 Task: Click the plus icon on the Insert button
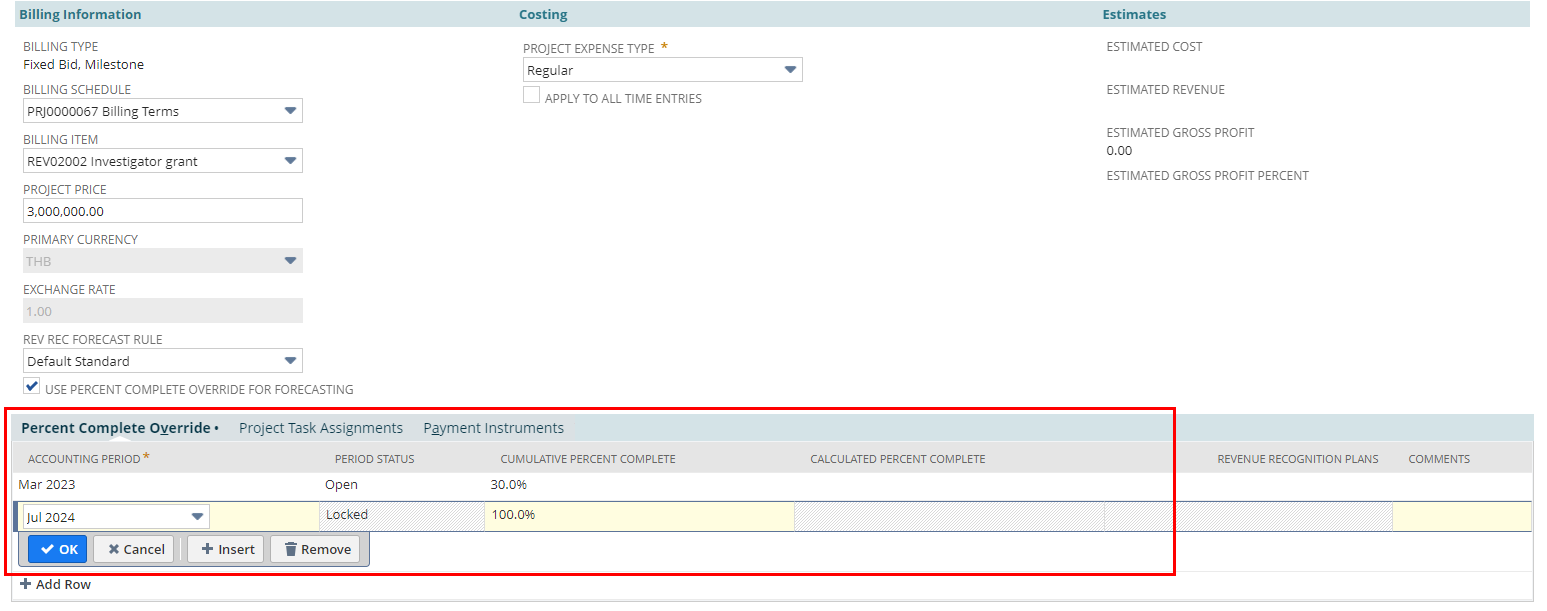pos(206,548)
